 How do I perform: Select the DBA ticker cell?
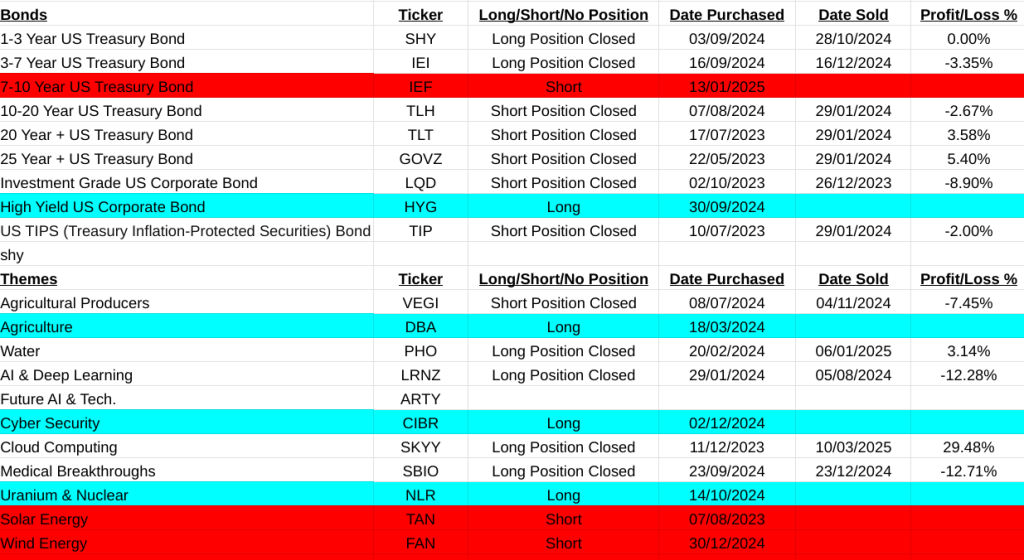[420, 327]
